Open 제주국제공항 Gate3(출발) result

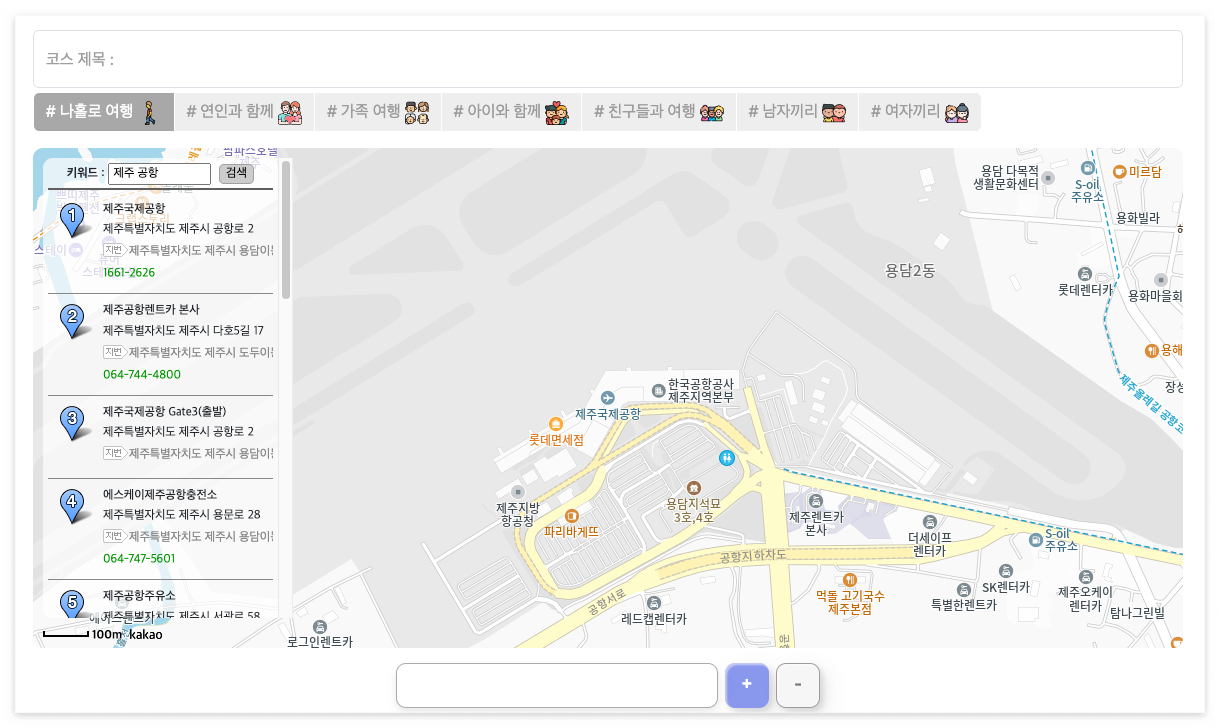tap(165, 411)
